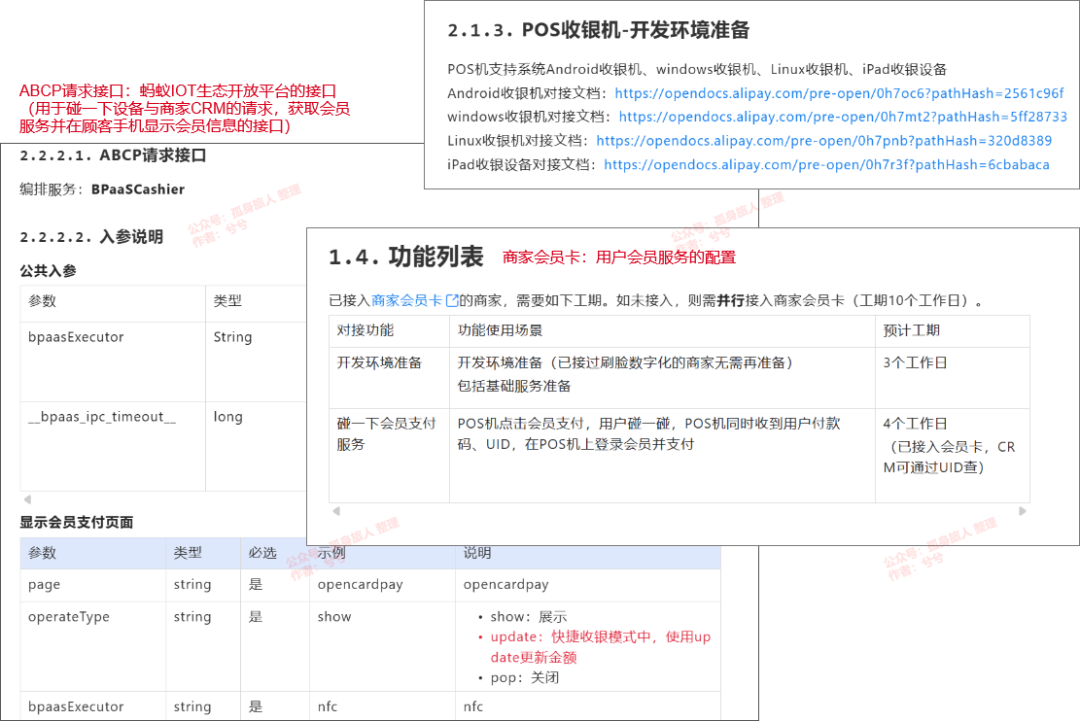Select heading 2.2.2.1. ABCP请求接口
Screen dimensions: 1080x721
(113, 155)
